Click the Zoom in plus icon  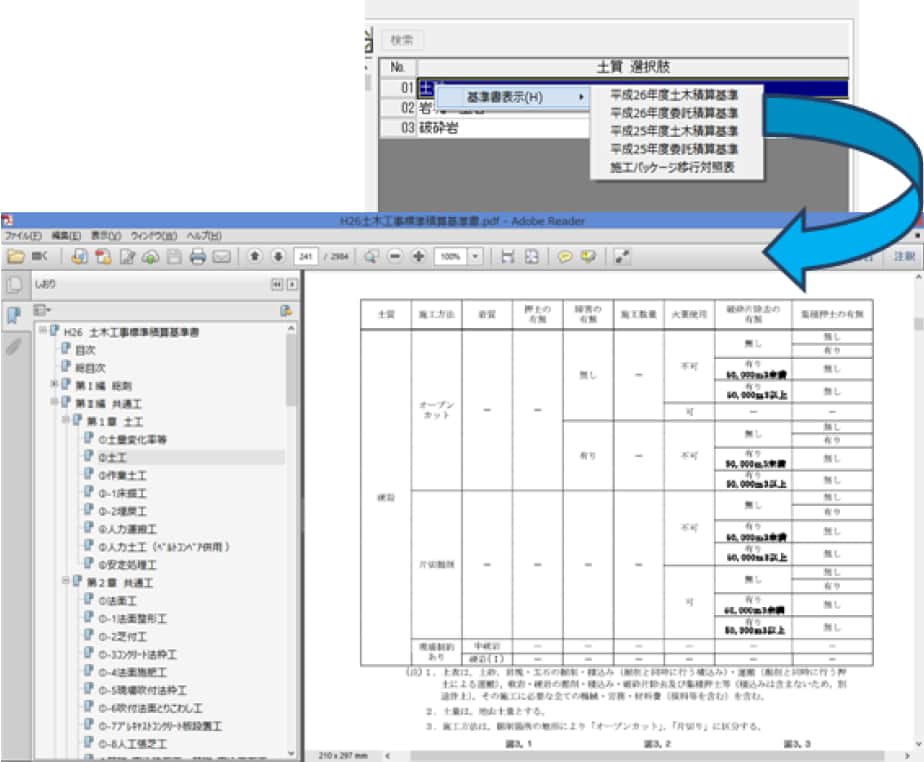pos(418,257)
